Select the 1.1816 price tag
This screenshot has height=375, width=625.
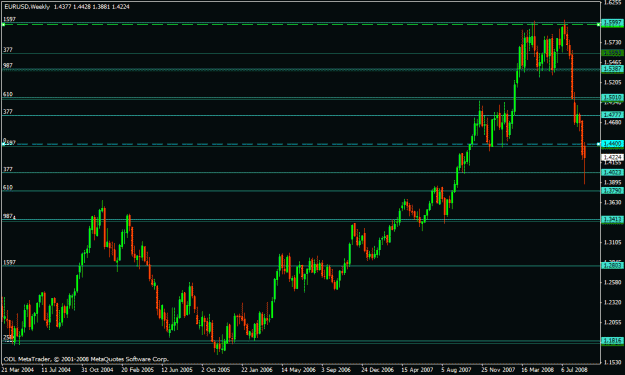tap(612, 340)
